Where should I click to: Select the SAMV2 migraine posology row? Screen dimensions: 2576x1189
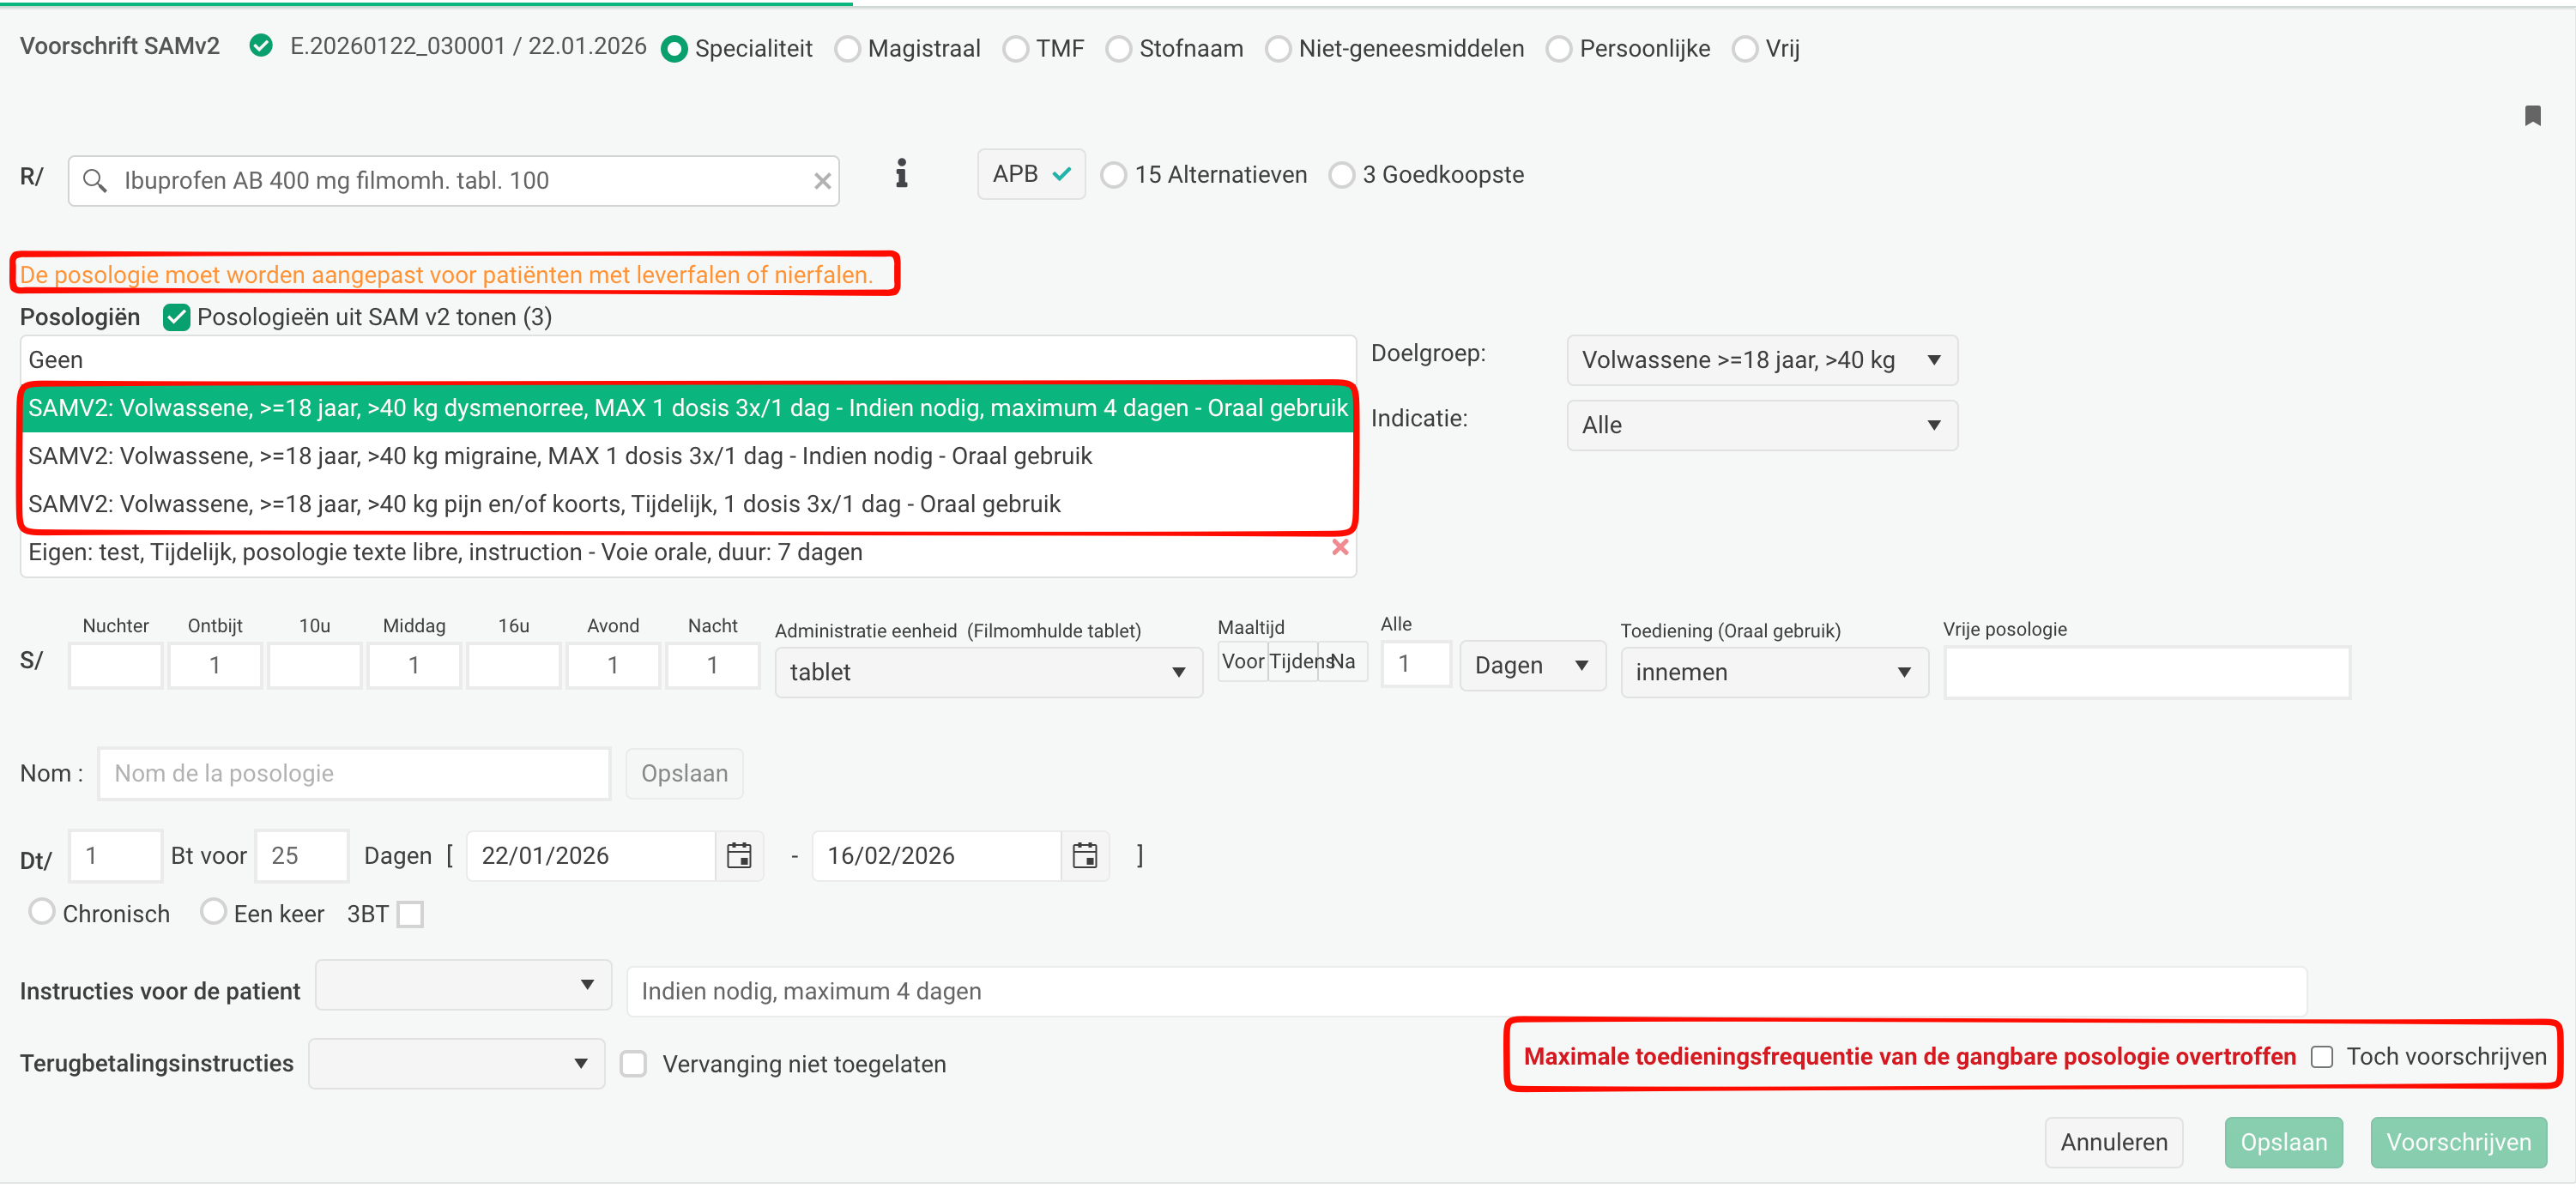click(560, 456)
